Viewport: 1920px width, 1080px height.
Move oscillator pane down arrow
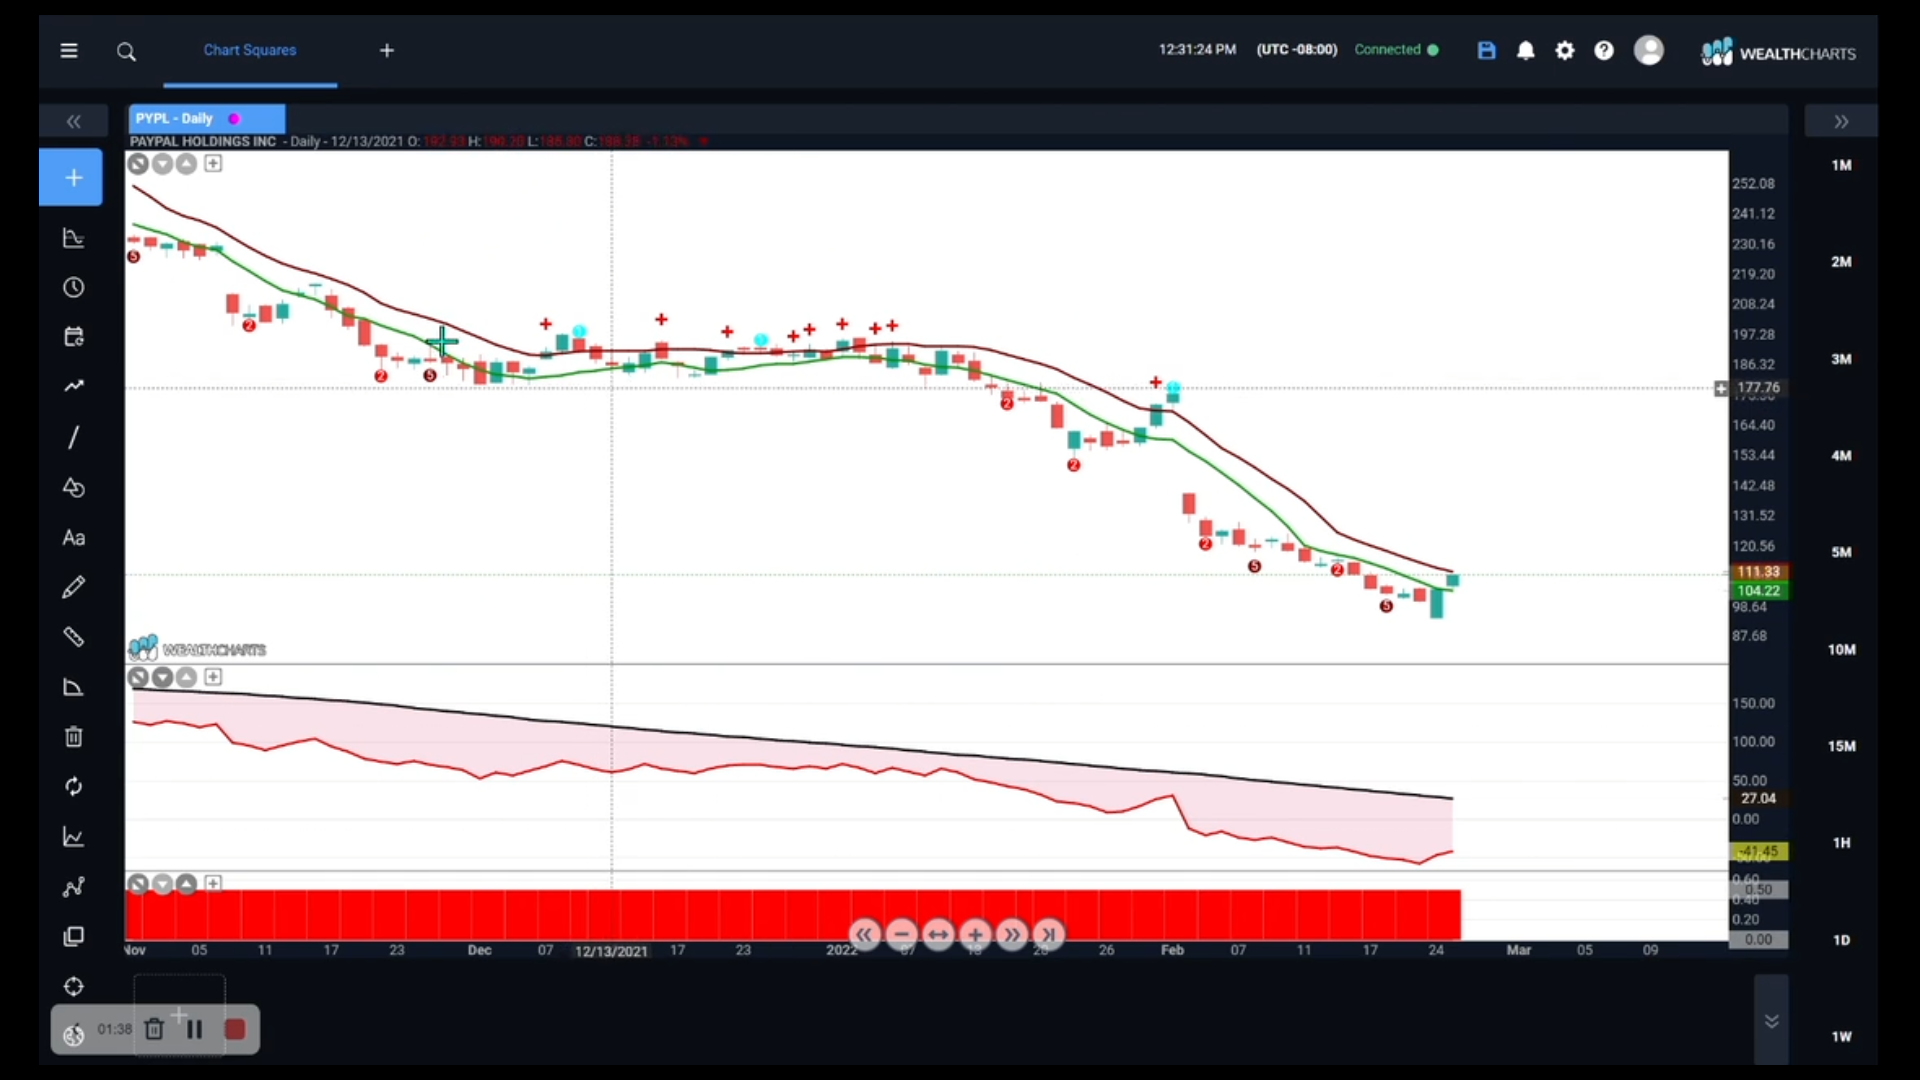[162, 678]
